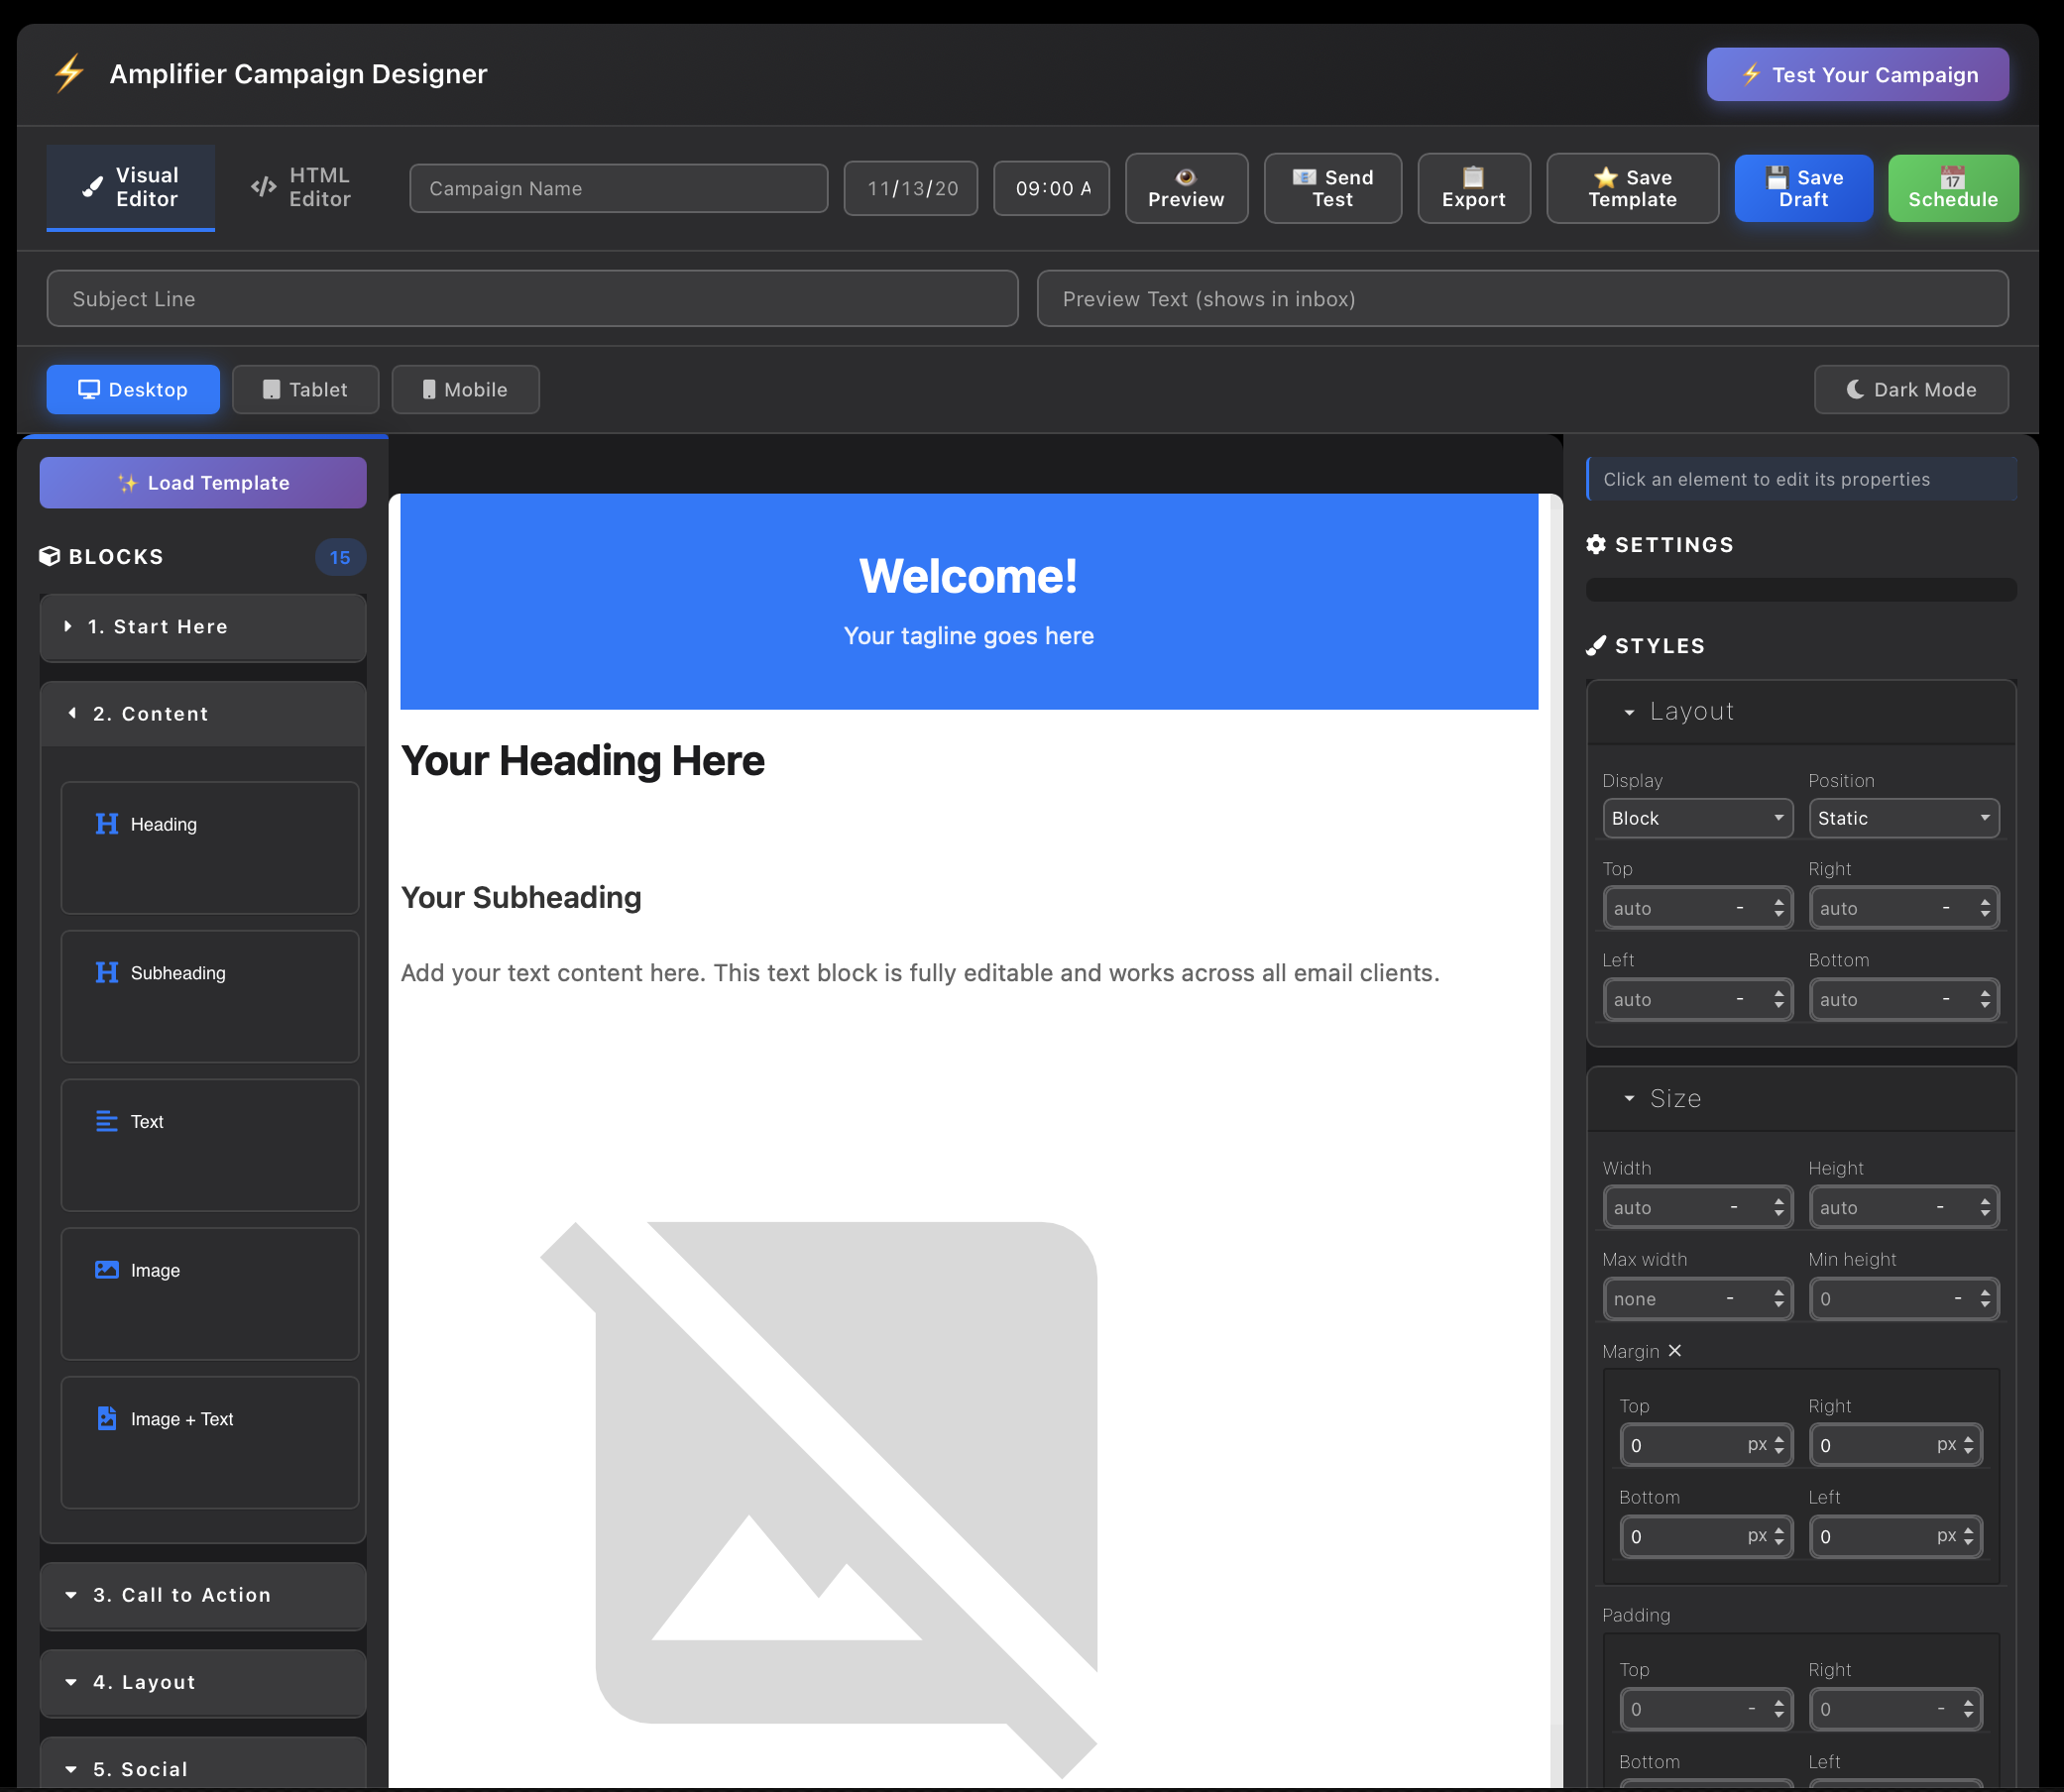Click the Save Template star icon
2064x1792 pixels.
[1605, 177]
